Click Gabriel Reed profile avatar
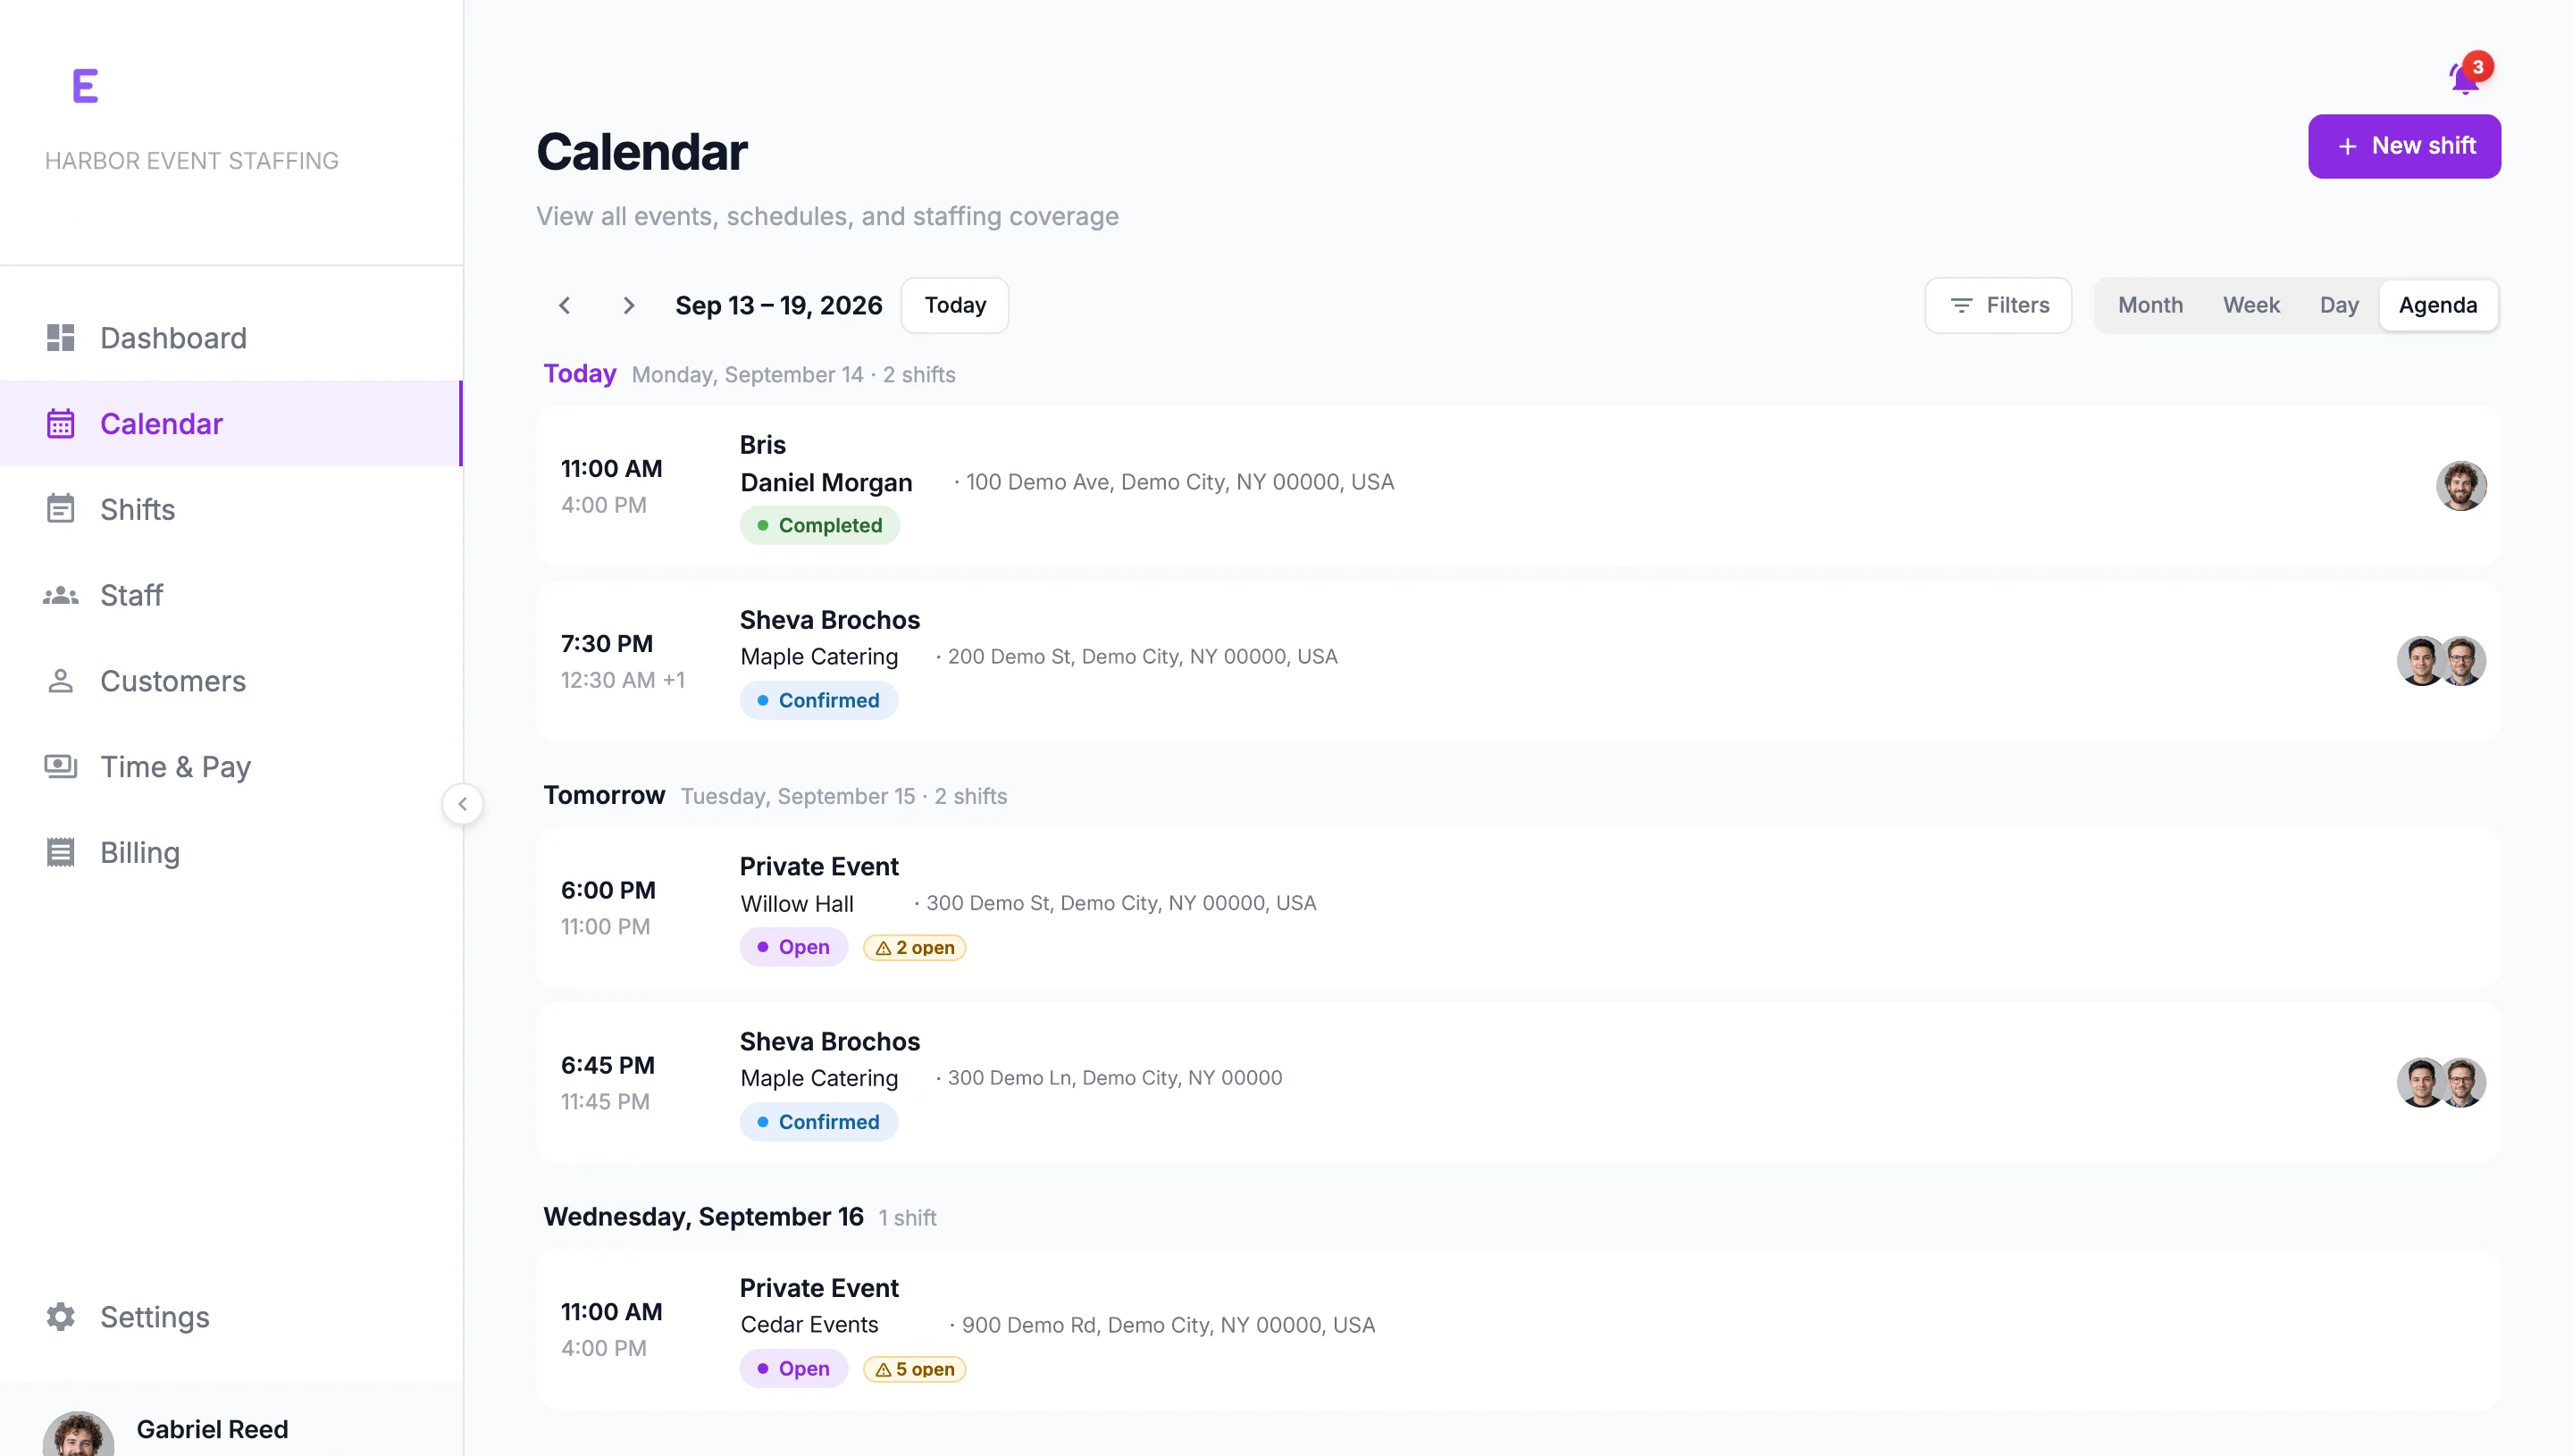The image size is (2573, 1456). click(78, 1434)
